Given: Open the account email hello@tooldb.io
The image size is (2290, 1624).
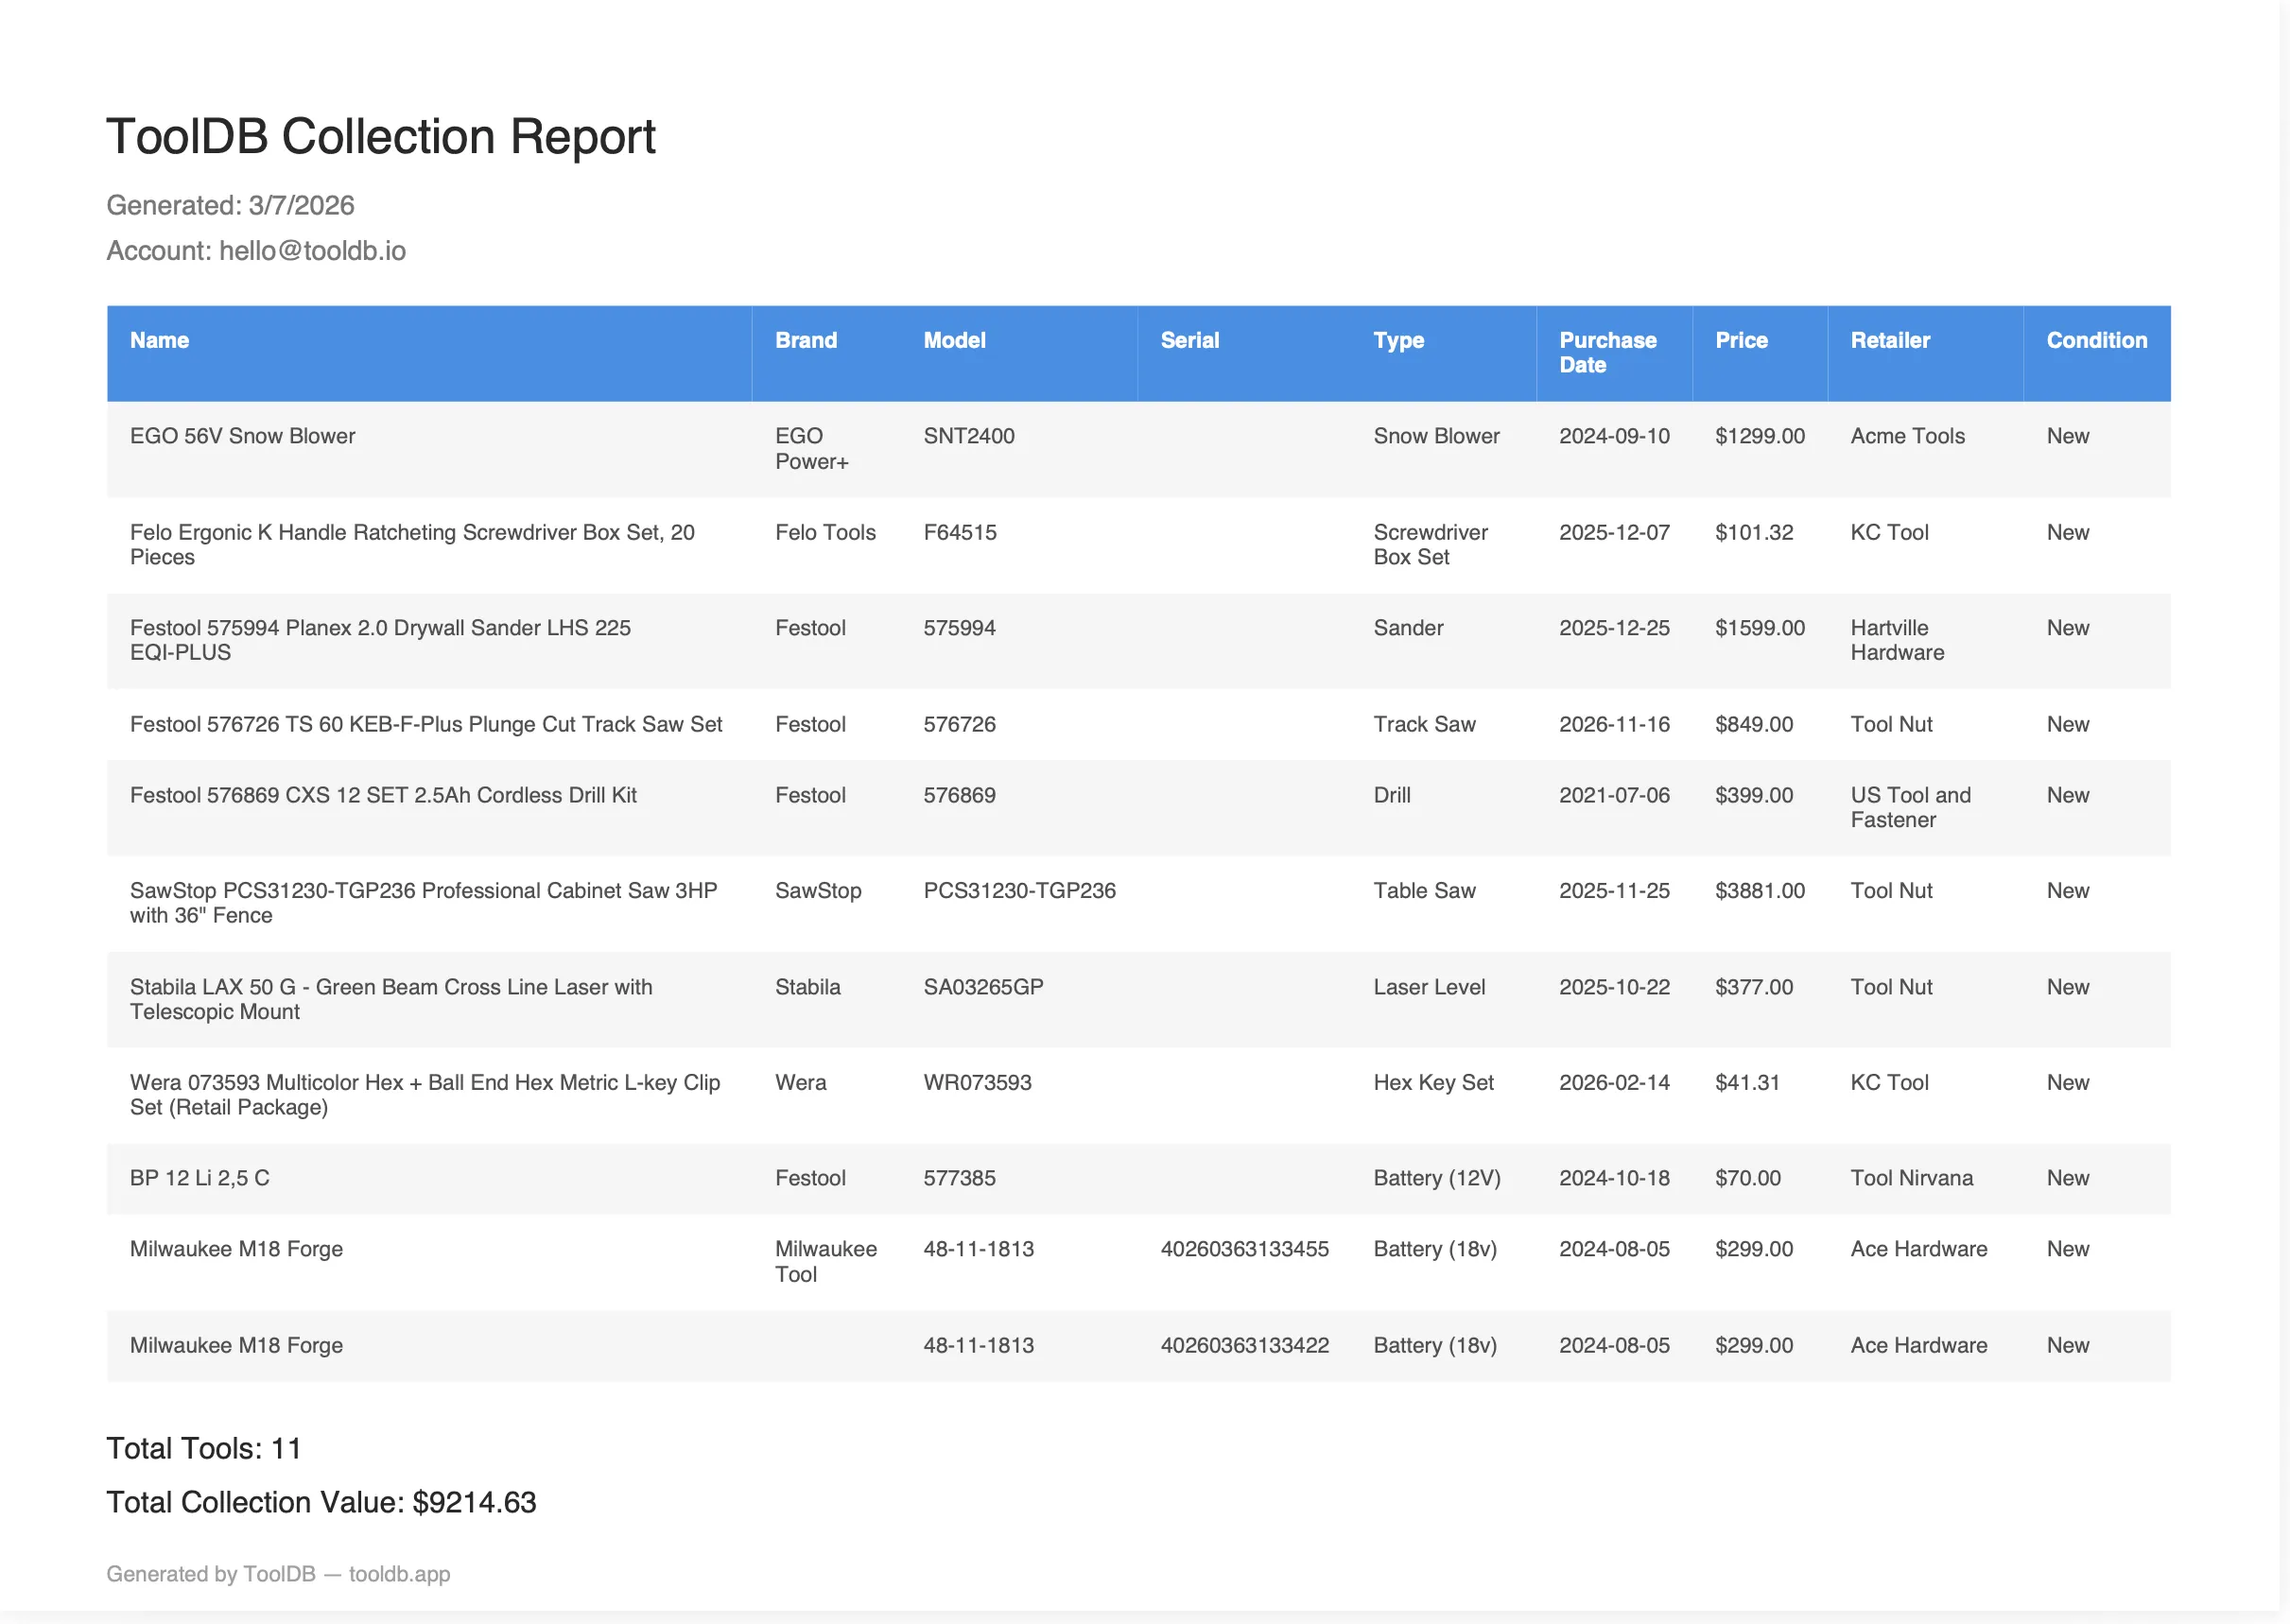Looking at the screenshot, I should [x=312, y=251].
